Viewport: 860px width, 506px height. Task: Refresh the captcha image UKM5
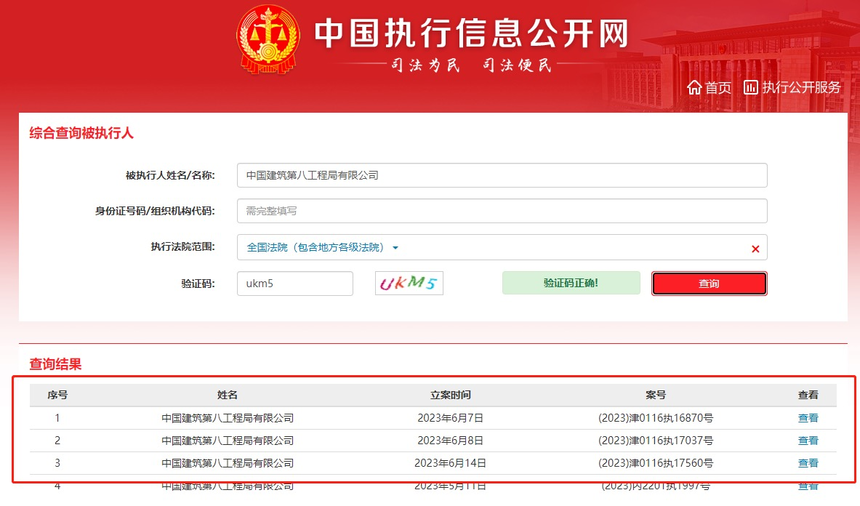409,283
